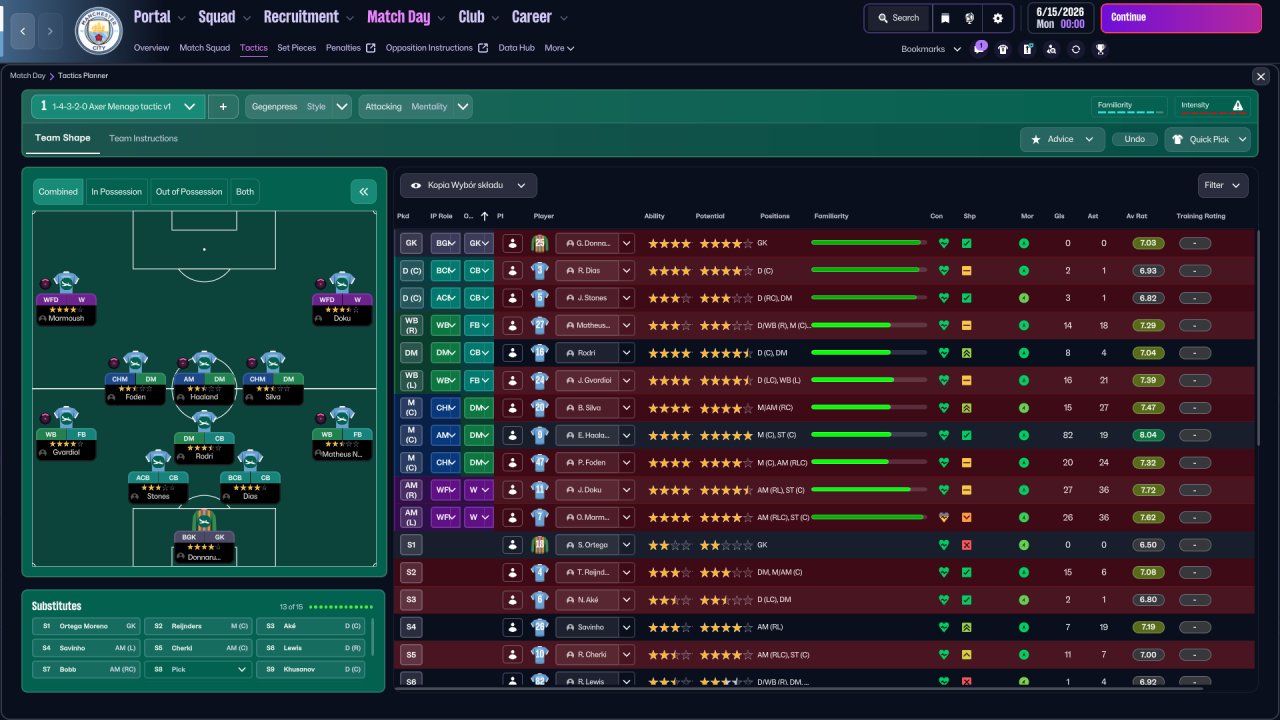Collapse the pitch panel with double chevron
The image size is (1280, 720).
coord(364,191)
